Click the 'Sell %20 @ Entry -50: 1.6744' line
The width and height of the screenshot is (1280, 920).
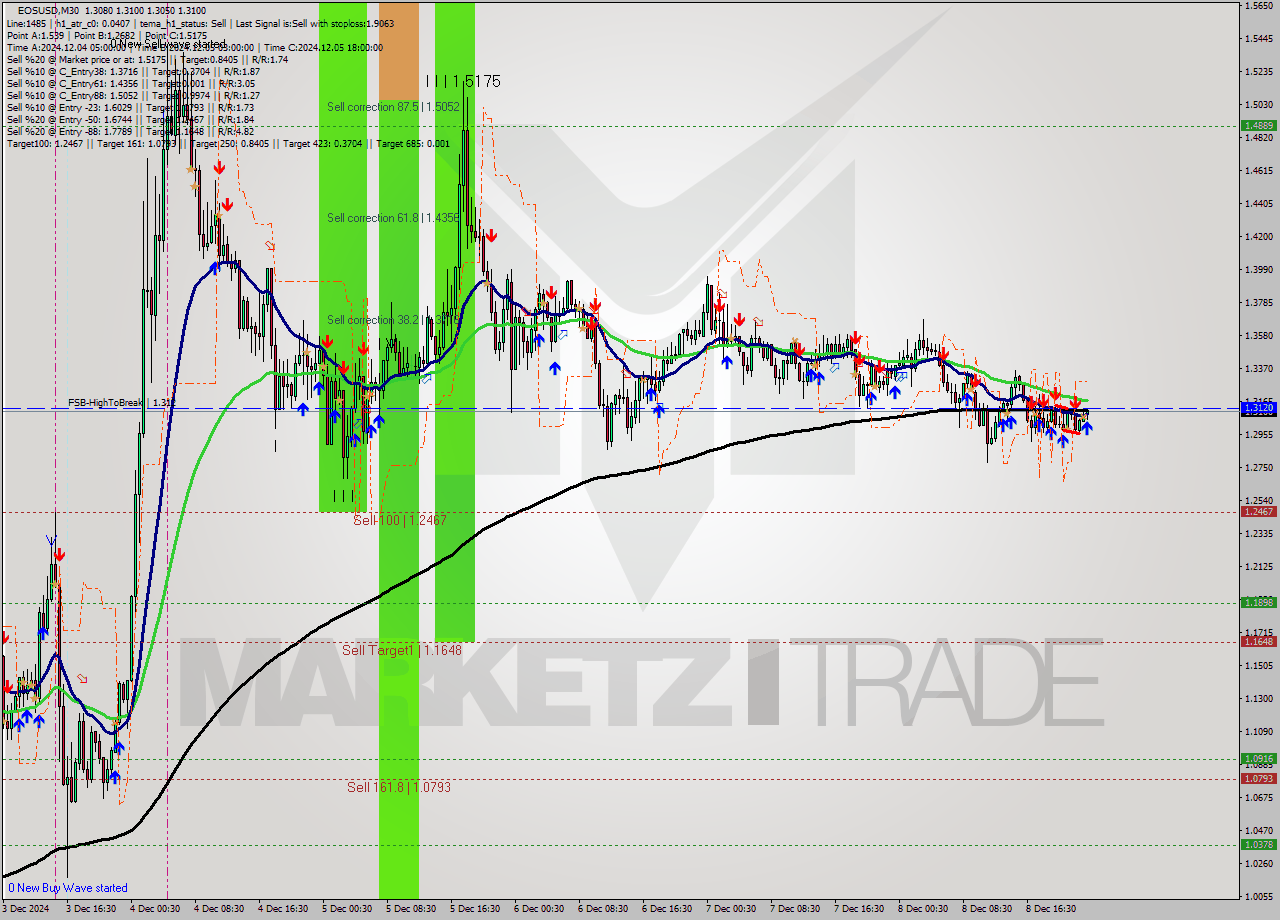(x=130, y=119)
